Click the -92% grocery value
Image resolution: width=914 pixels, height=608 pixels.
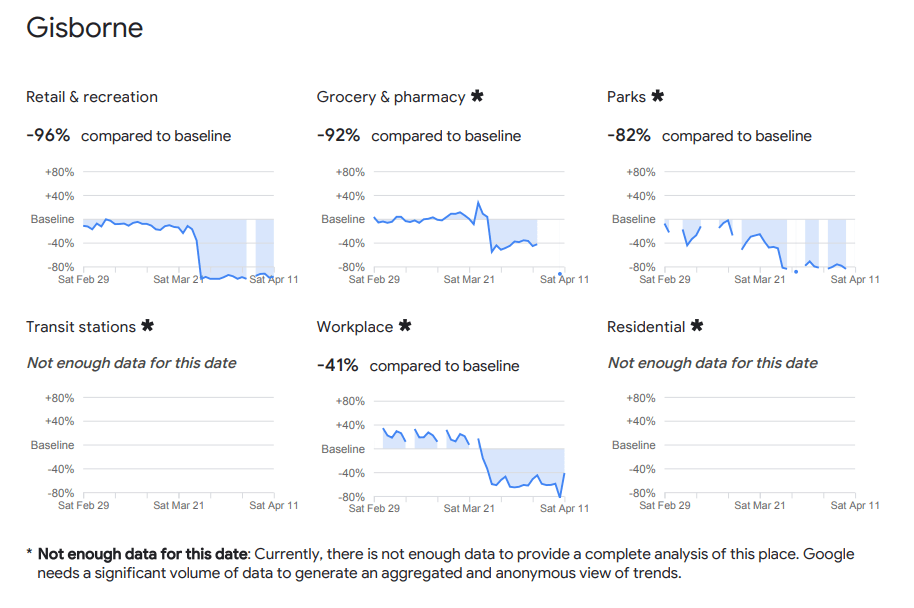click(338, 135)
